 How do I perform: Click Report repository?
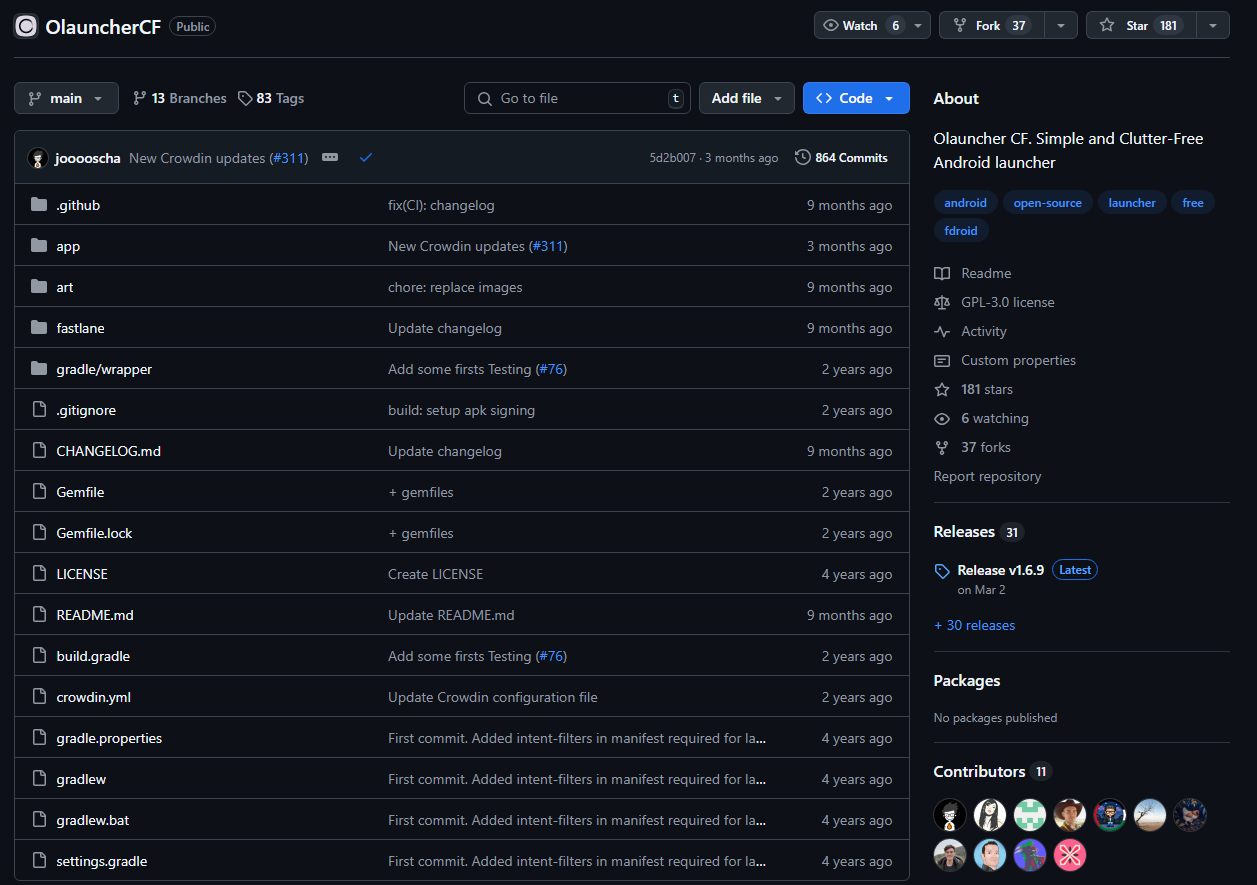(x=987, y=476)
